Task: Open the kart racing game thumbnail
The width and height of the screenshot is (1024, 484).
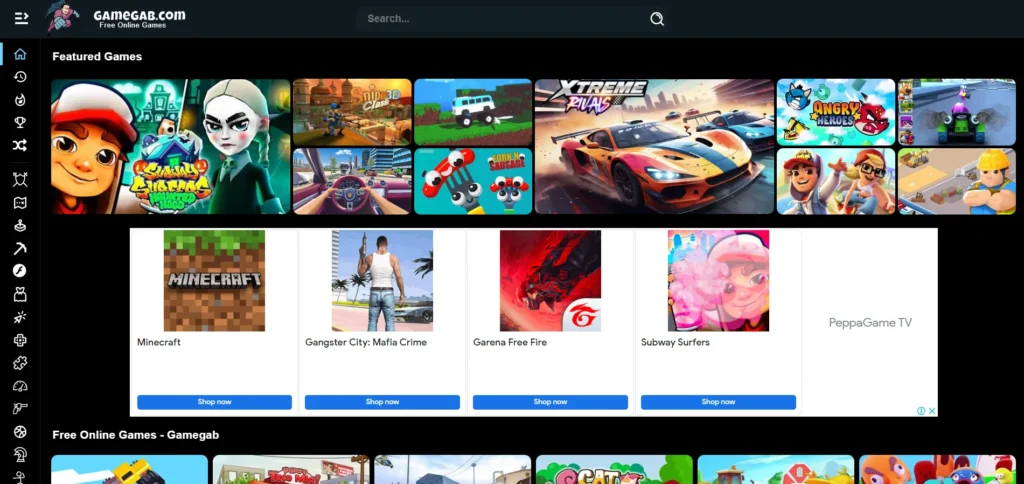Action: pyautogui.click(x=957, y=112)
